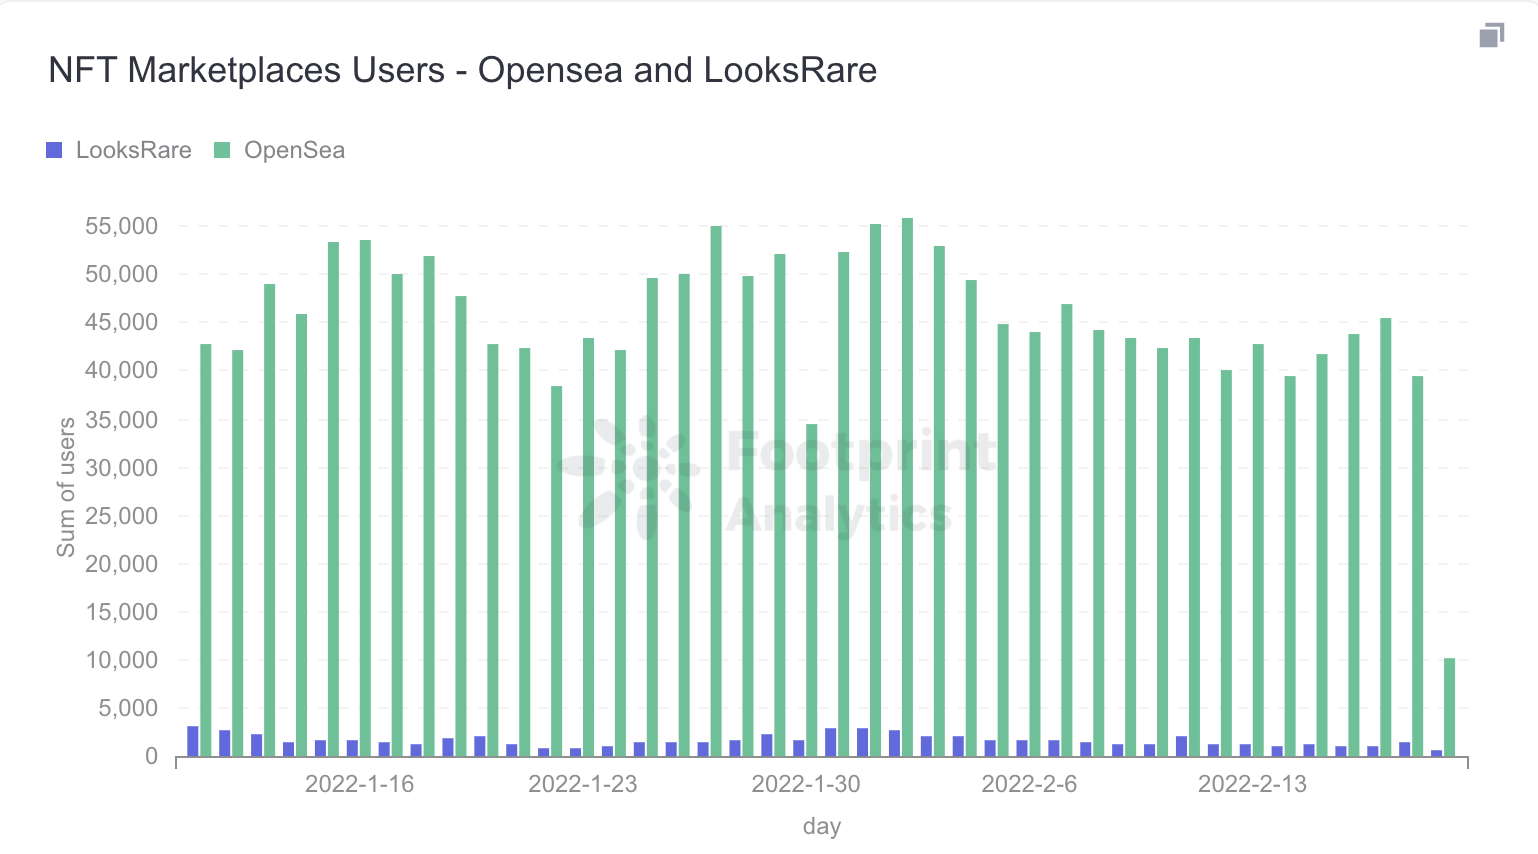Select the 50,000 y-axis tick label
This screenshot has width=1538, height=854.
tap(122, 274)
